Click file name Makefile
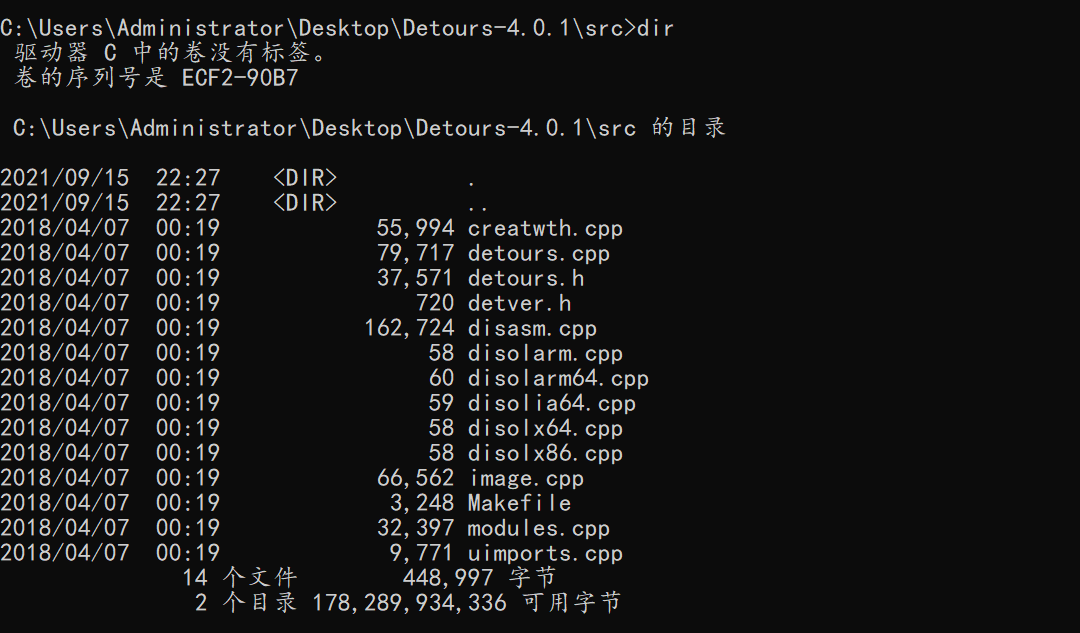 [519, 503]
